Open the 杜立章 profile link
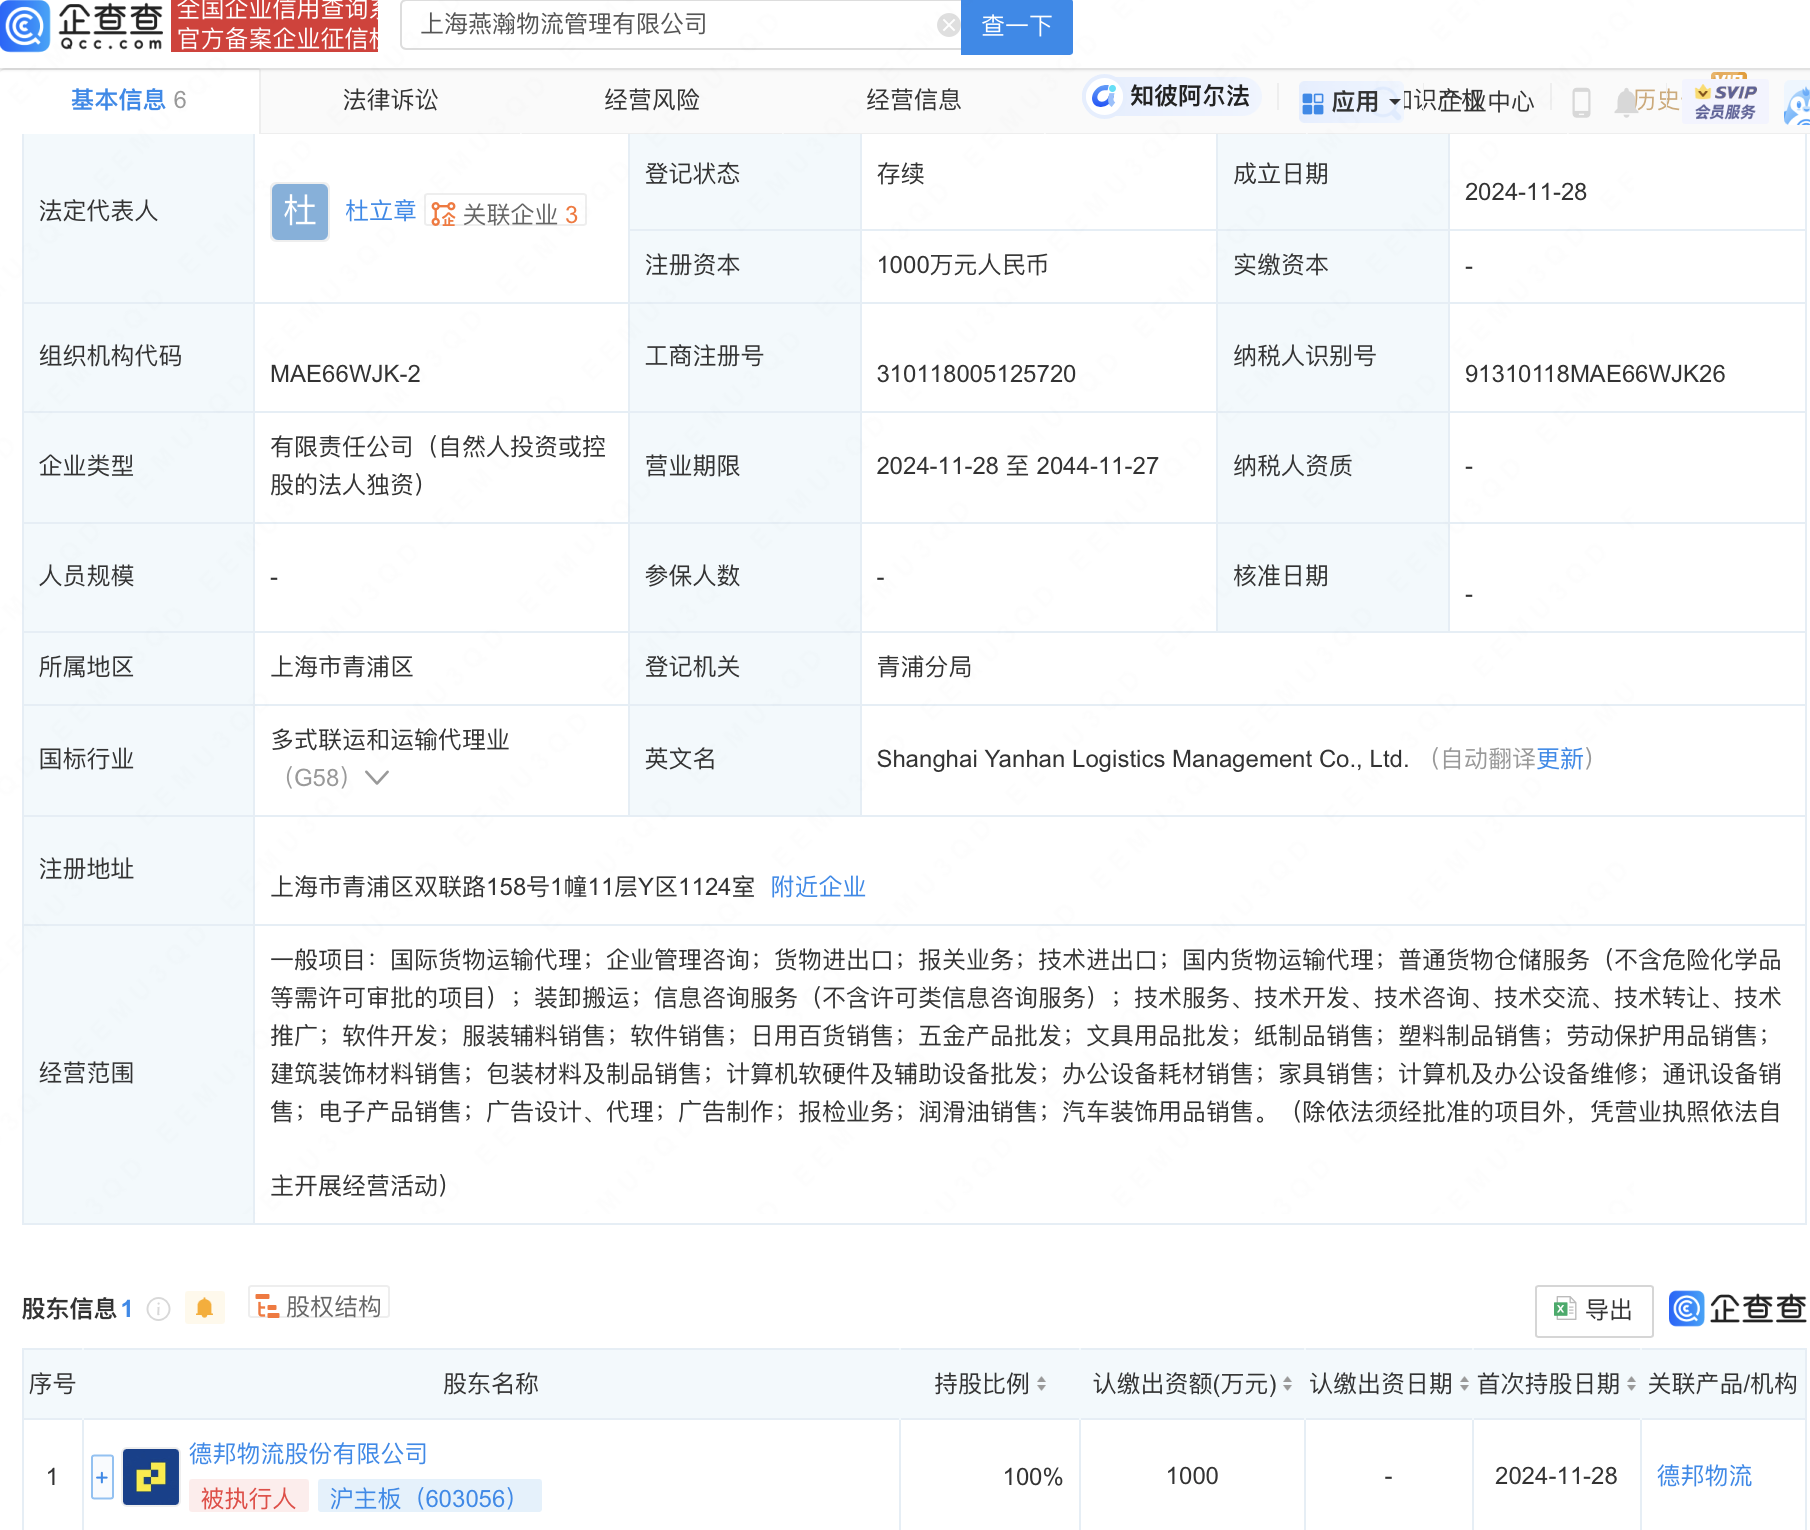 click(380, 211)
